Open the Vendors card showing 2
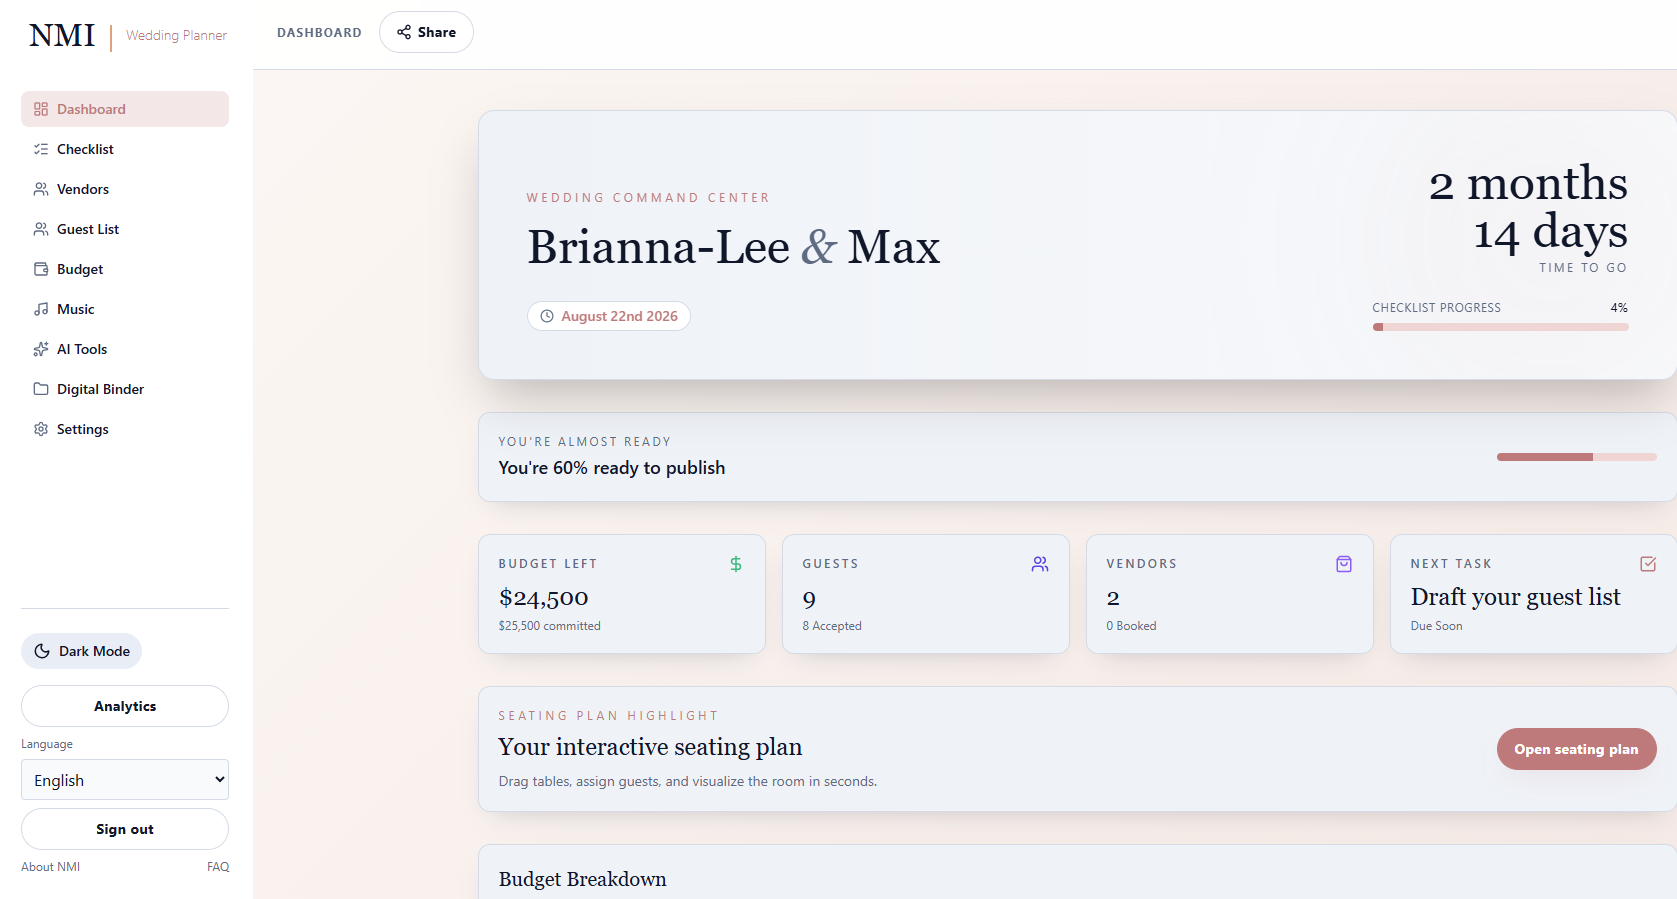The image size is (1677, 899). (x=1230, y=594)
